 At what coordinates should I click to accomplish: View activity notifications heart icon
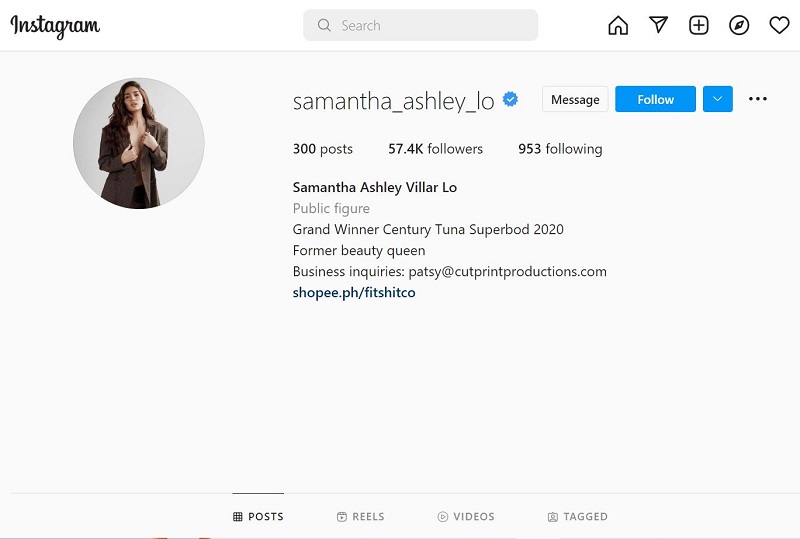coord(779,25)
